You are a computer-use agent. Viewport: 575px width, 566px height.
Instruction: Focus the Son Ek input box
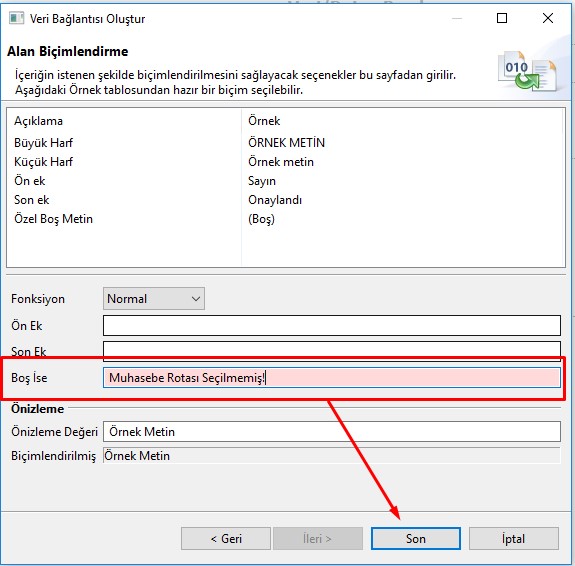click(332, 349)
